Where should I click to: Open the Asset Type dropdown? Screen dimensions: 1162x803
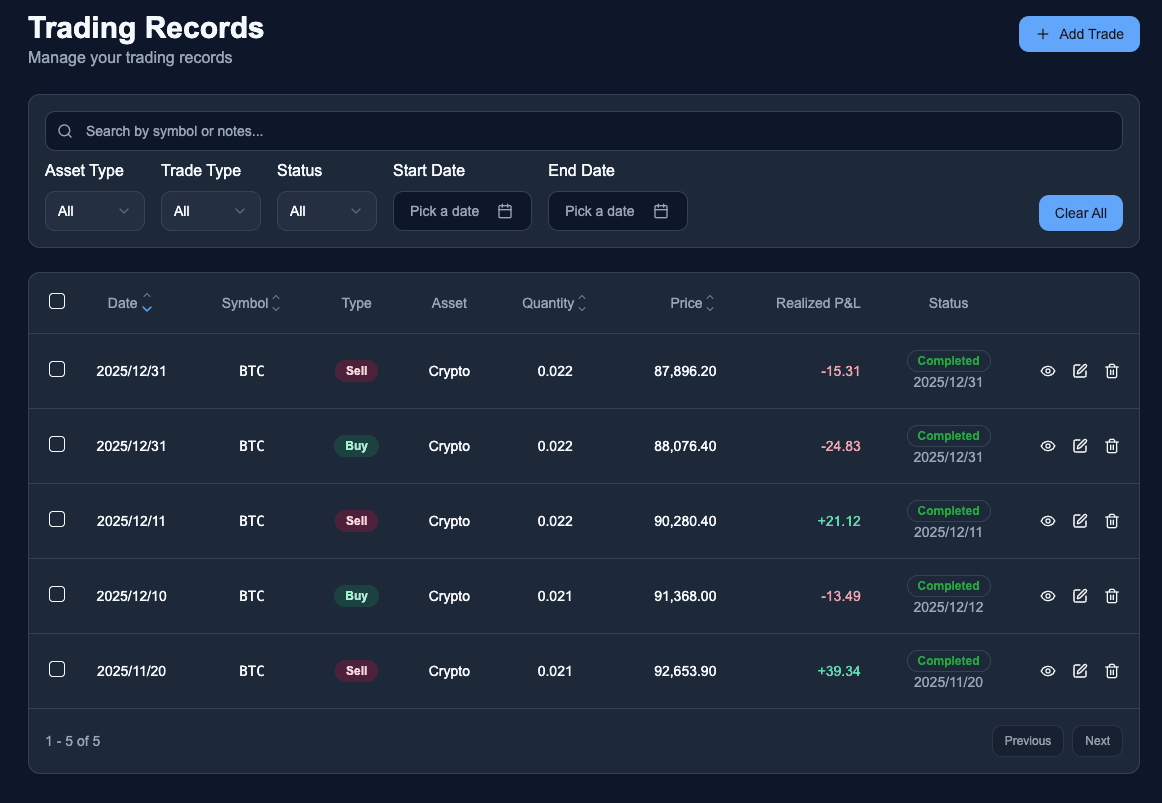tap(94, 211)
